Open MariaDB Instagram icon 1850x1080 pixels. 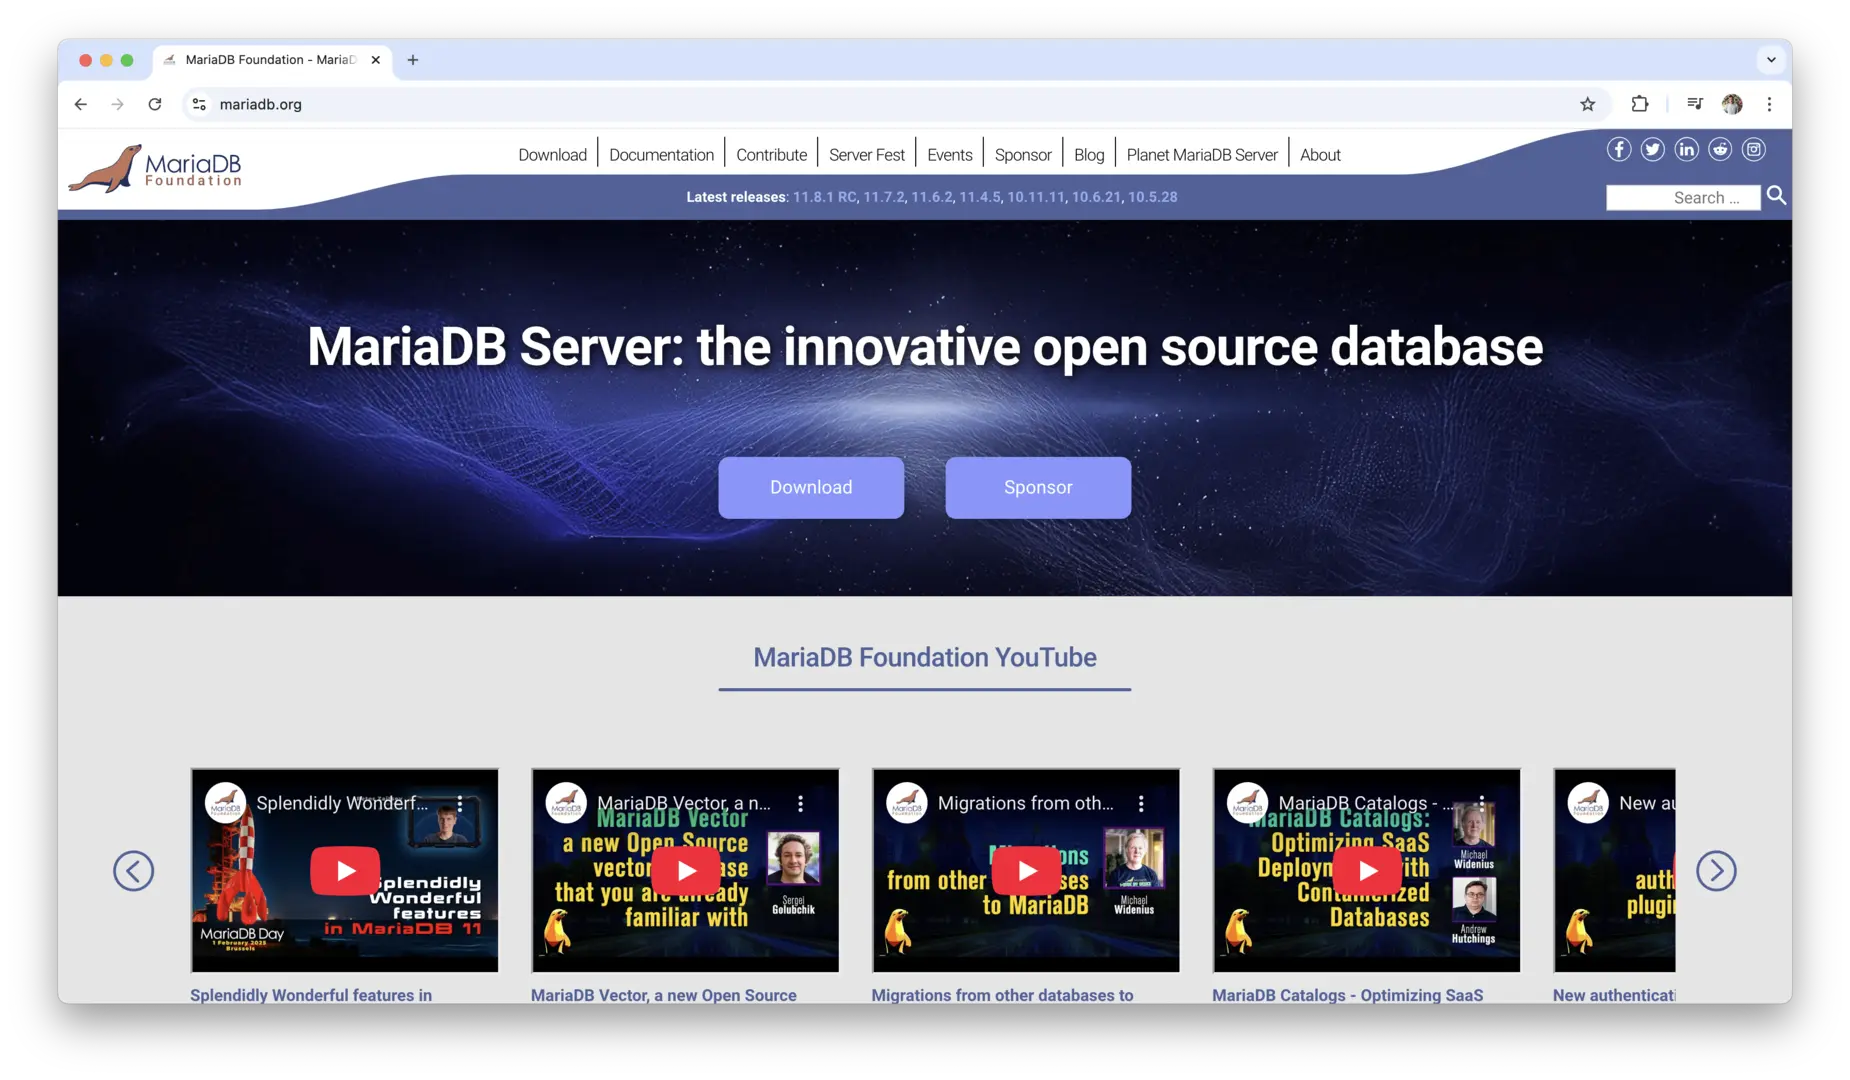pyautogui.click(x=1754, y=150)
